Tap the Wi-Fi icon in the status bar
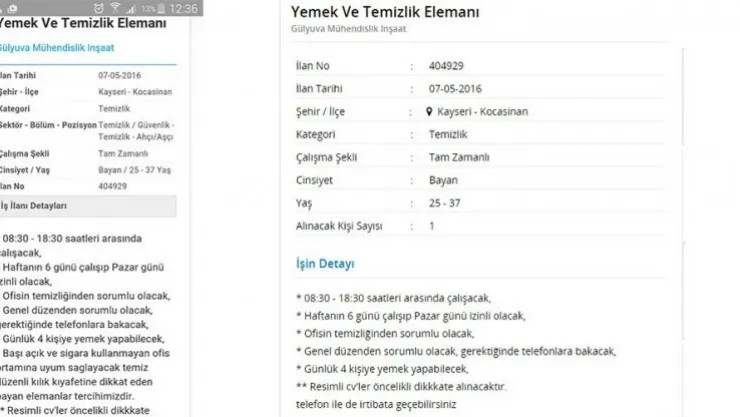Viewport: 740px width, 417px height. click(117, 8)
